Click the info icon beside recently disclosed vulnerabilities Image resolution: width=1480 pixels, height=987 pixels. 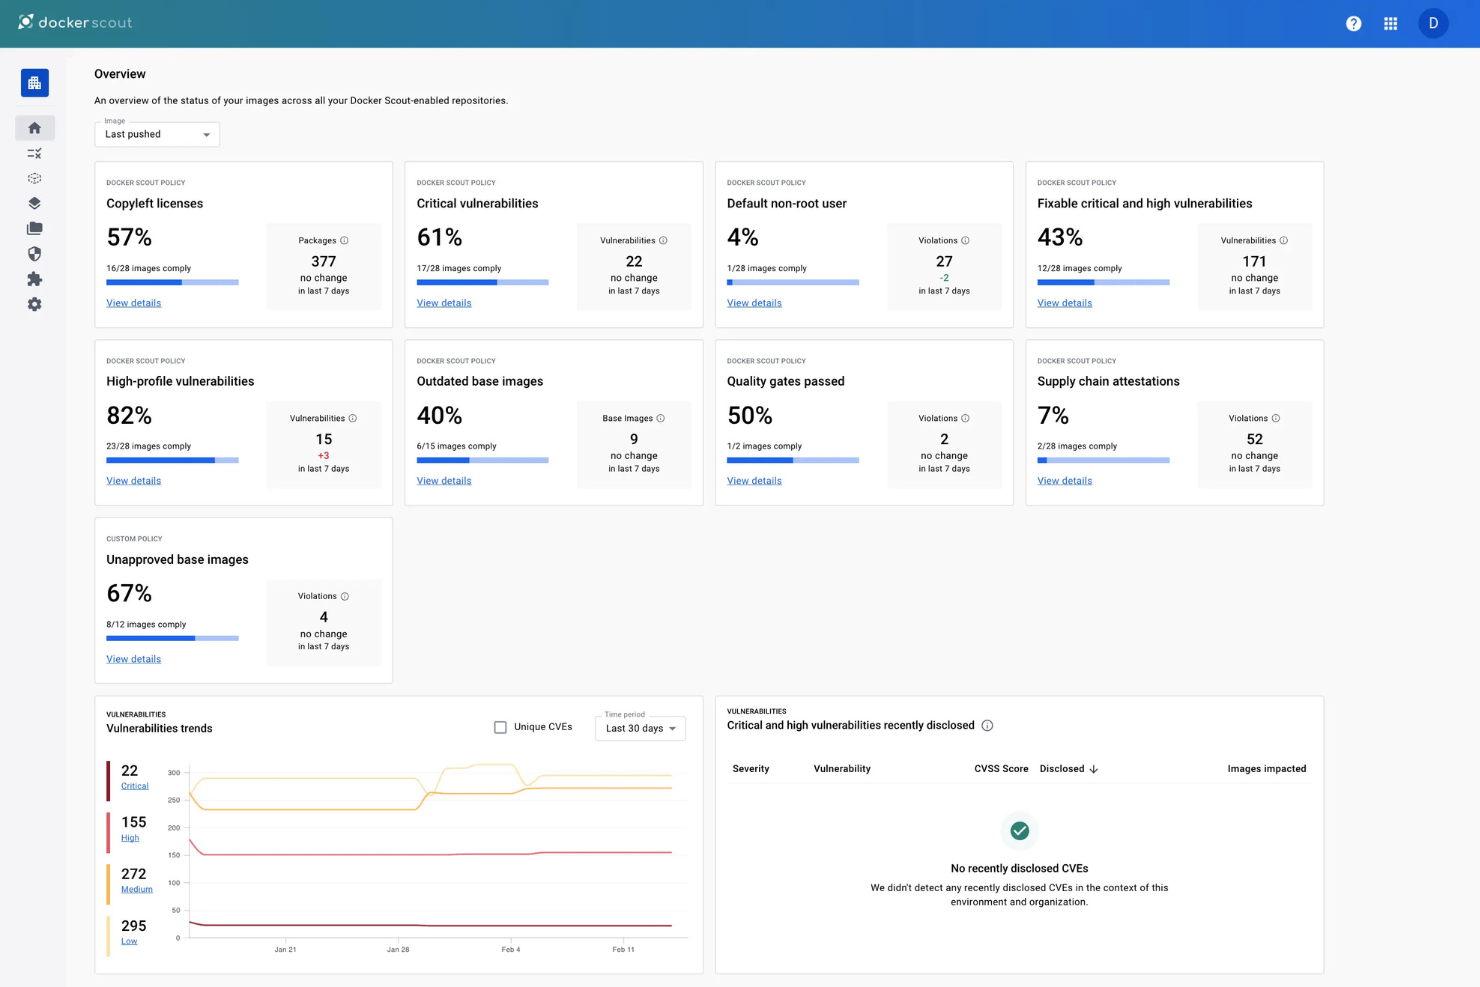pyautogui.click(x=988, y=725)
